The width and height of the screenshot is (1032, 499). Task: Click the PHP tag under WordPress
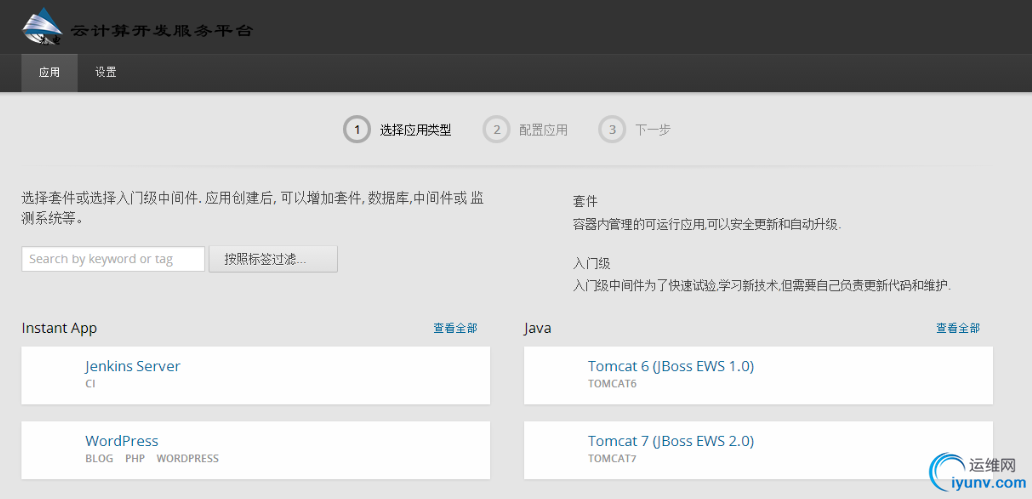(x=135, y=459)
